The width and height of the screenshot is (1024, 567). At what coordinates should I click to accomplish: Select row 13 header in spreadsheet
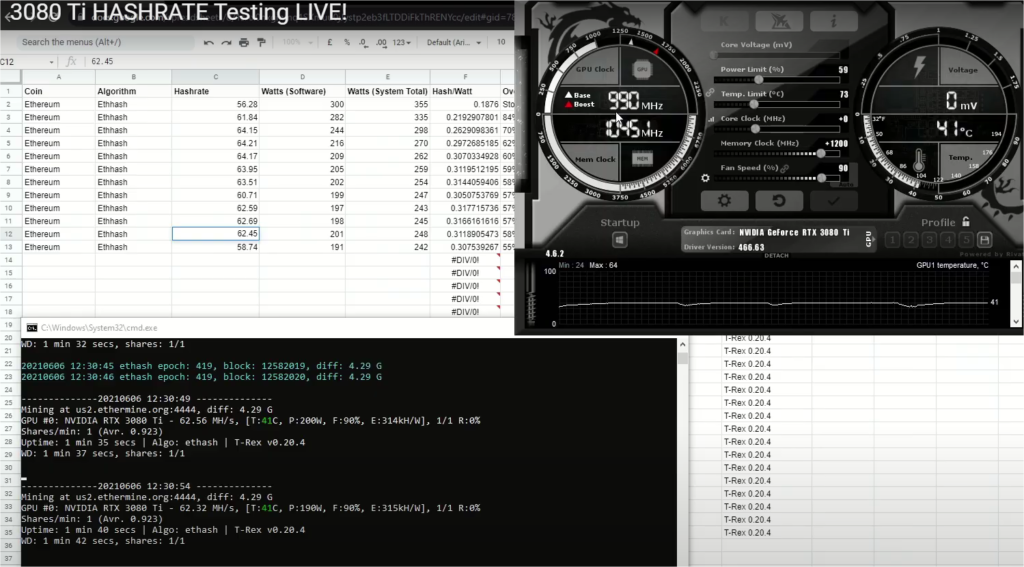coord(9,247)
